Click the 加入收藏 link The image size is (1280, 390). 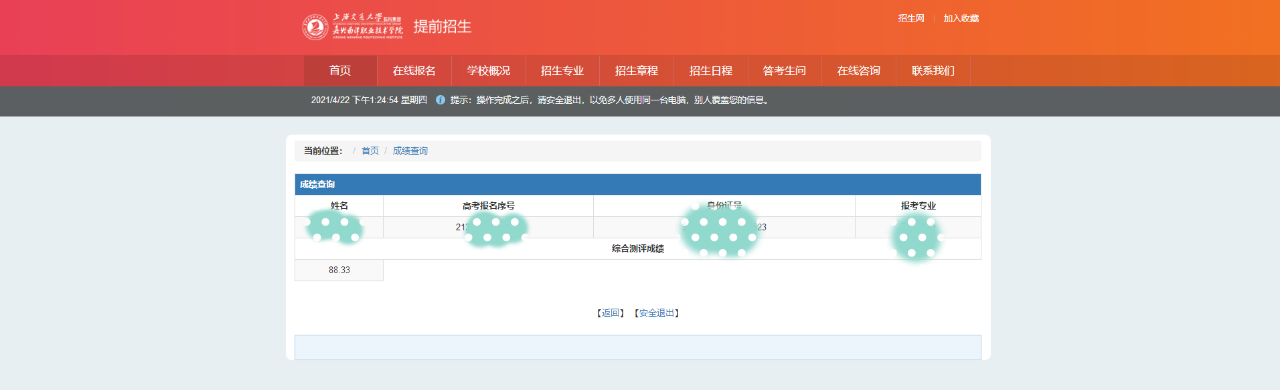pos(961,18)
